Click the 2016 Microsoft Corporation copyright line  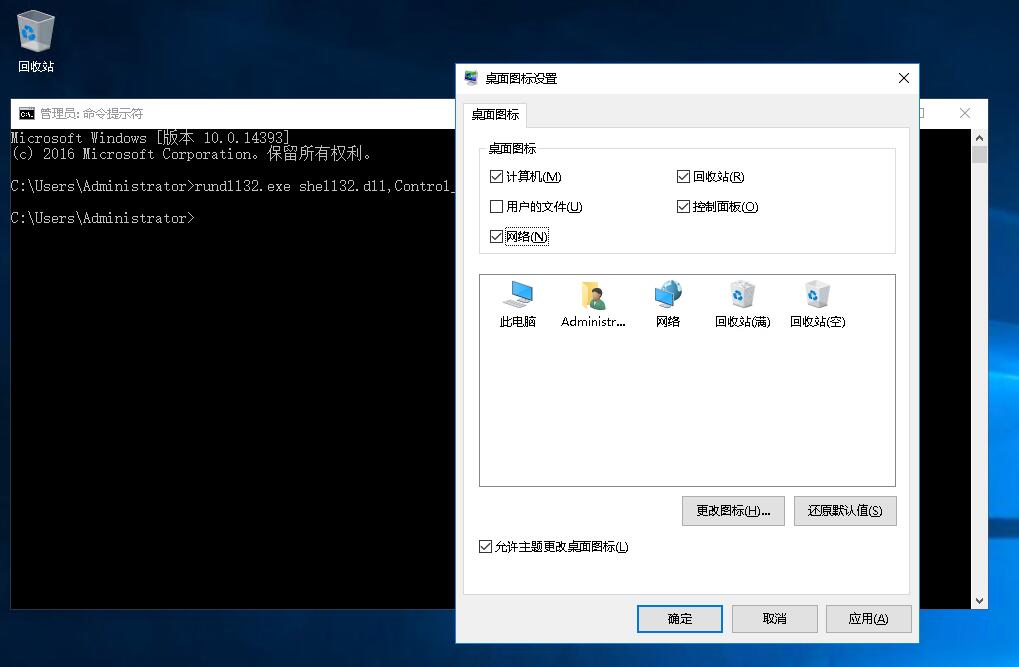(x=191, y=154)
